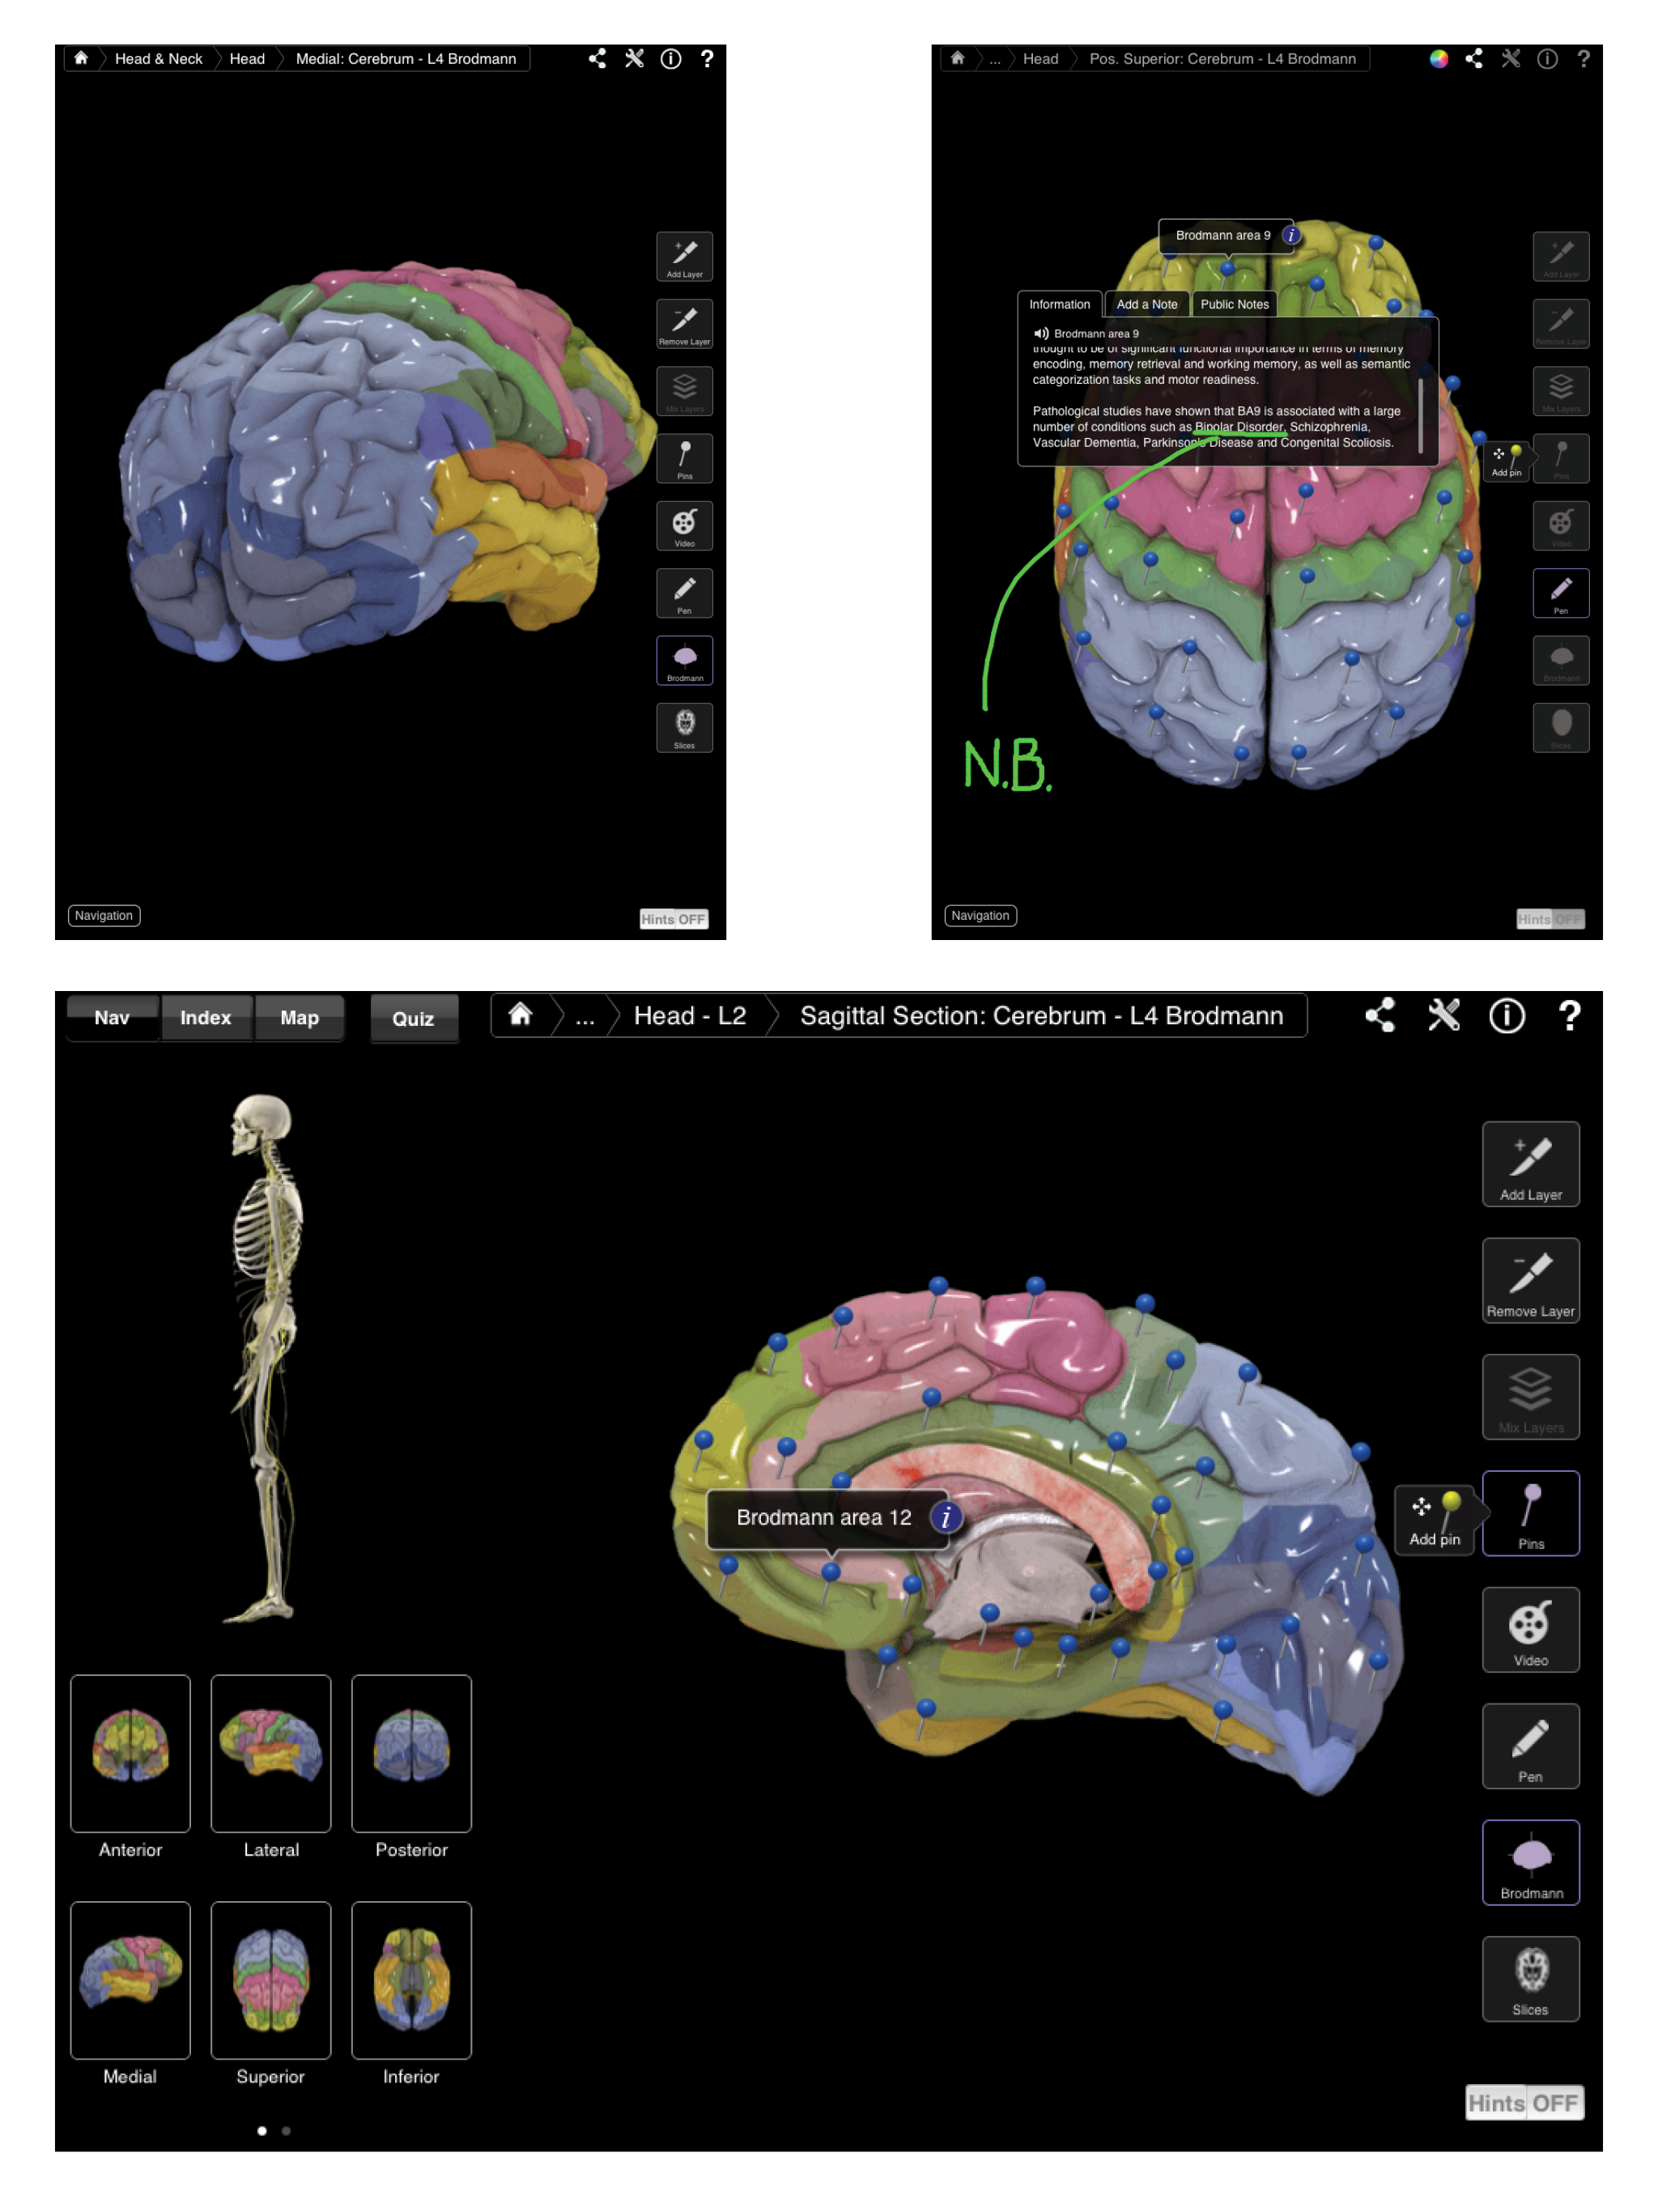Expand the '...' breadcrumb in bottom panel
The height and width of the screenshot is (2212, 1658).
pos(585,1017)
